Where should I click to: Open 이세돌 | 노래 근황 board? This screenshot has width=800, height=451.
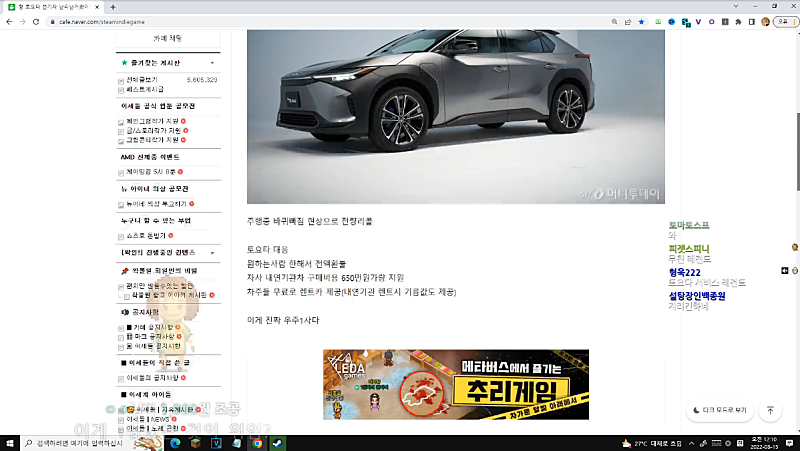tap(152, 429)
